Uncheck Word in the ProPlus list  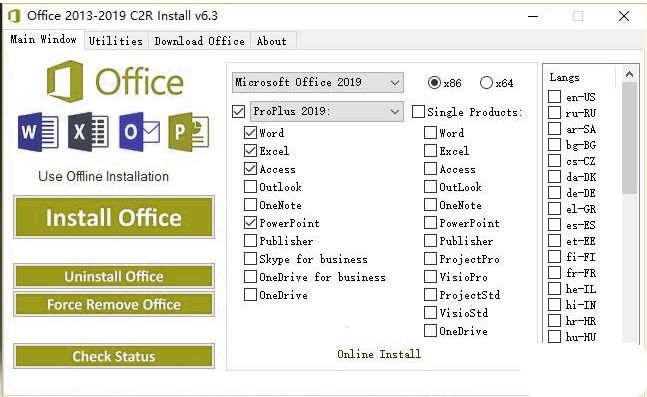250,133
